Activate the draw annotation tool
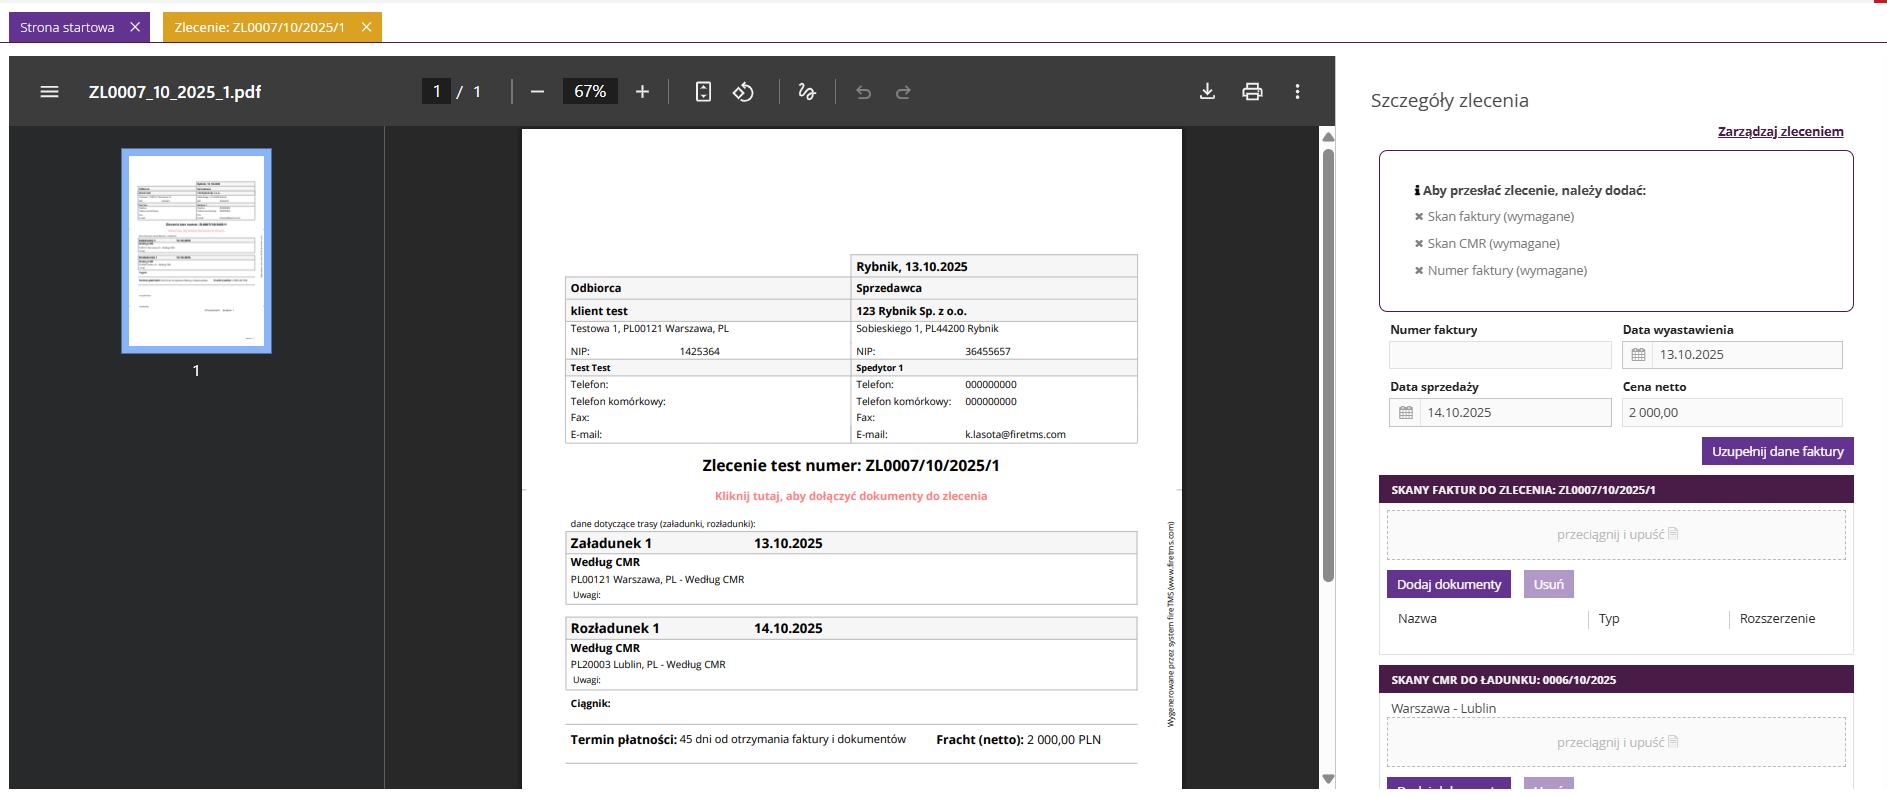 tap(807, 92)
